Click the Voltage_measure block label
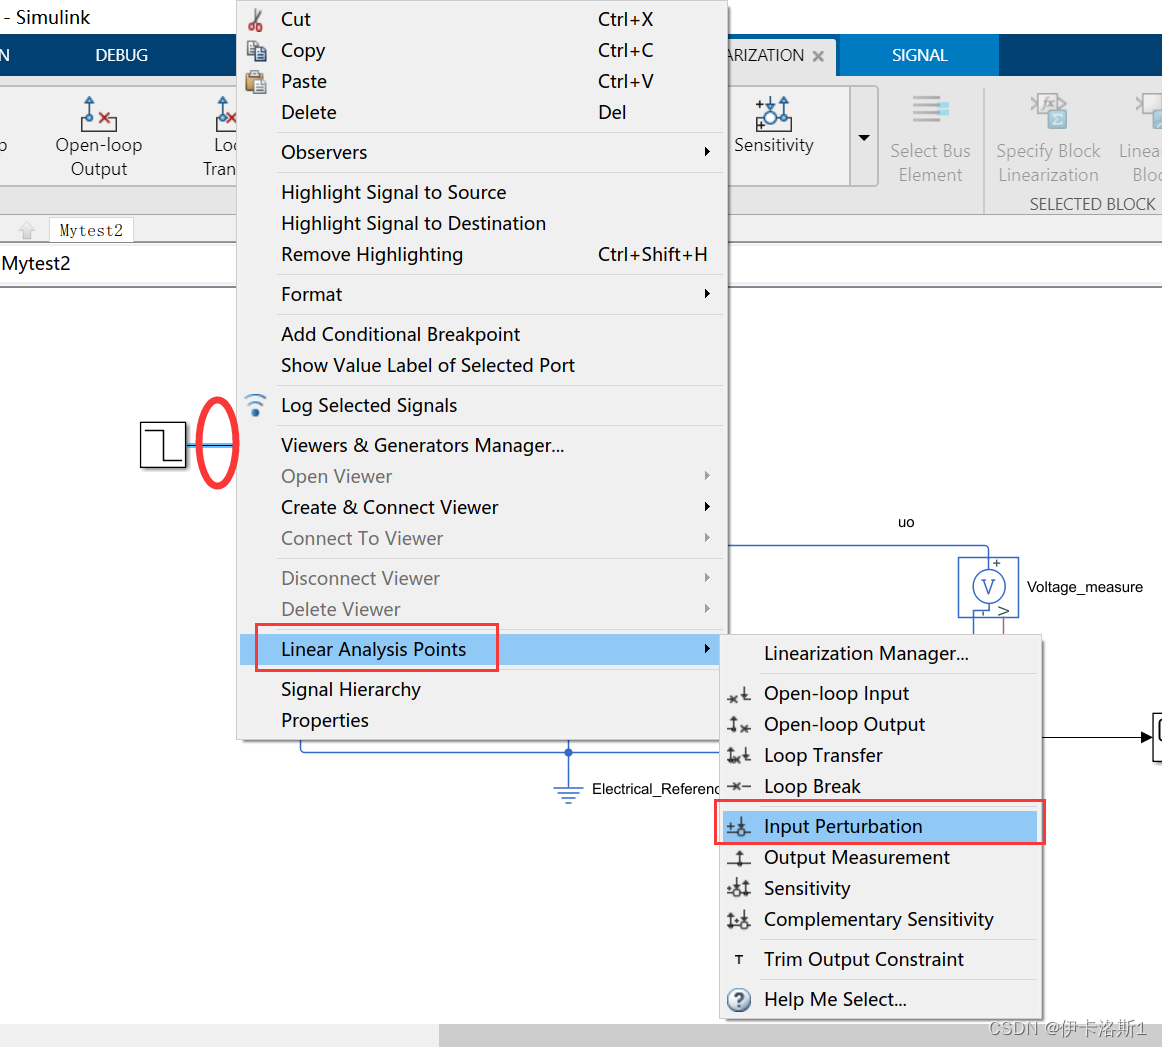 [x=1084, y=587]
